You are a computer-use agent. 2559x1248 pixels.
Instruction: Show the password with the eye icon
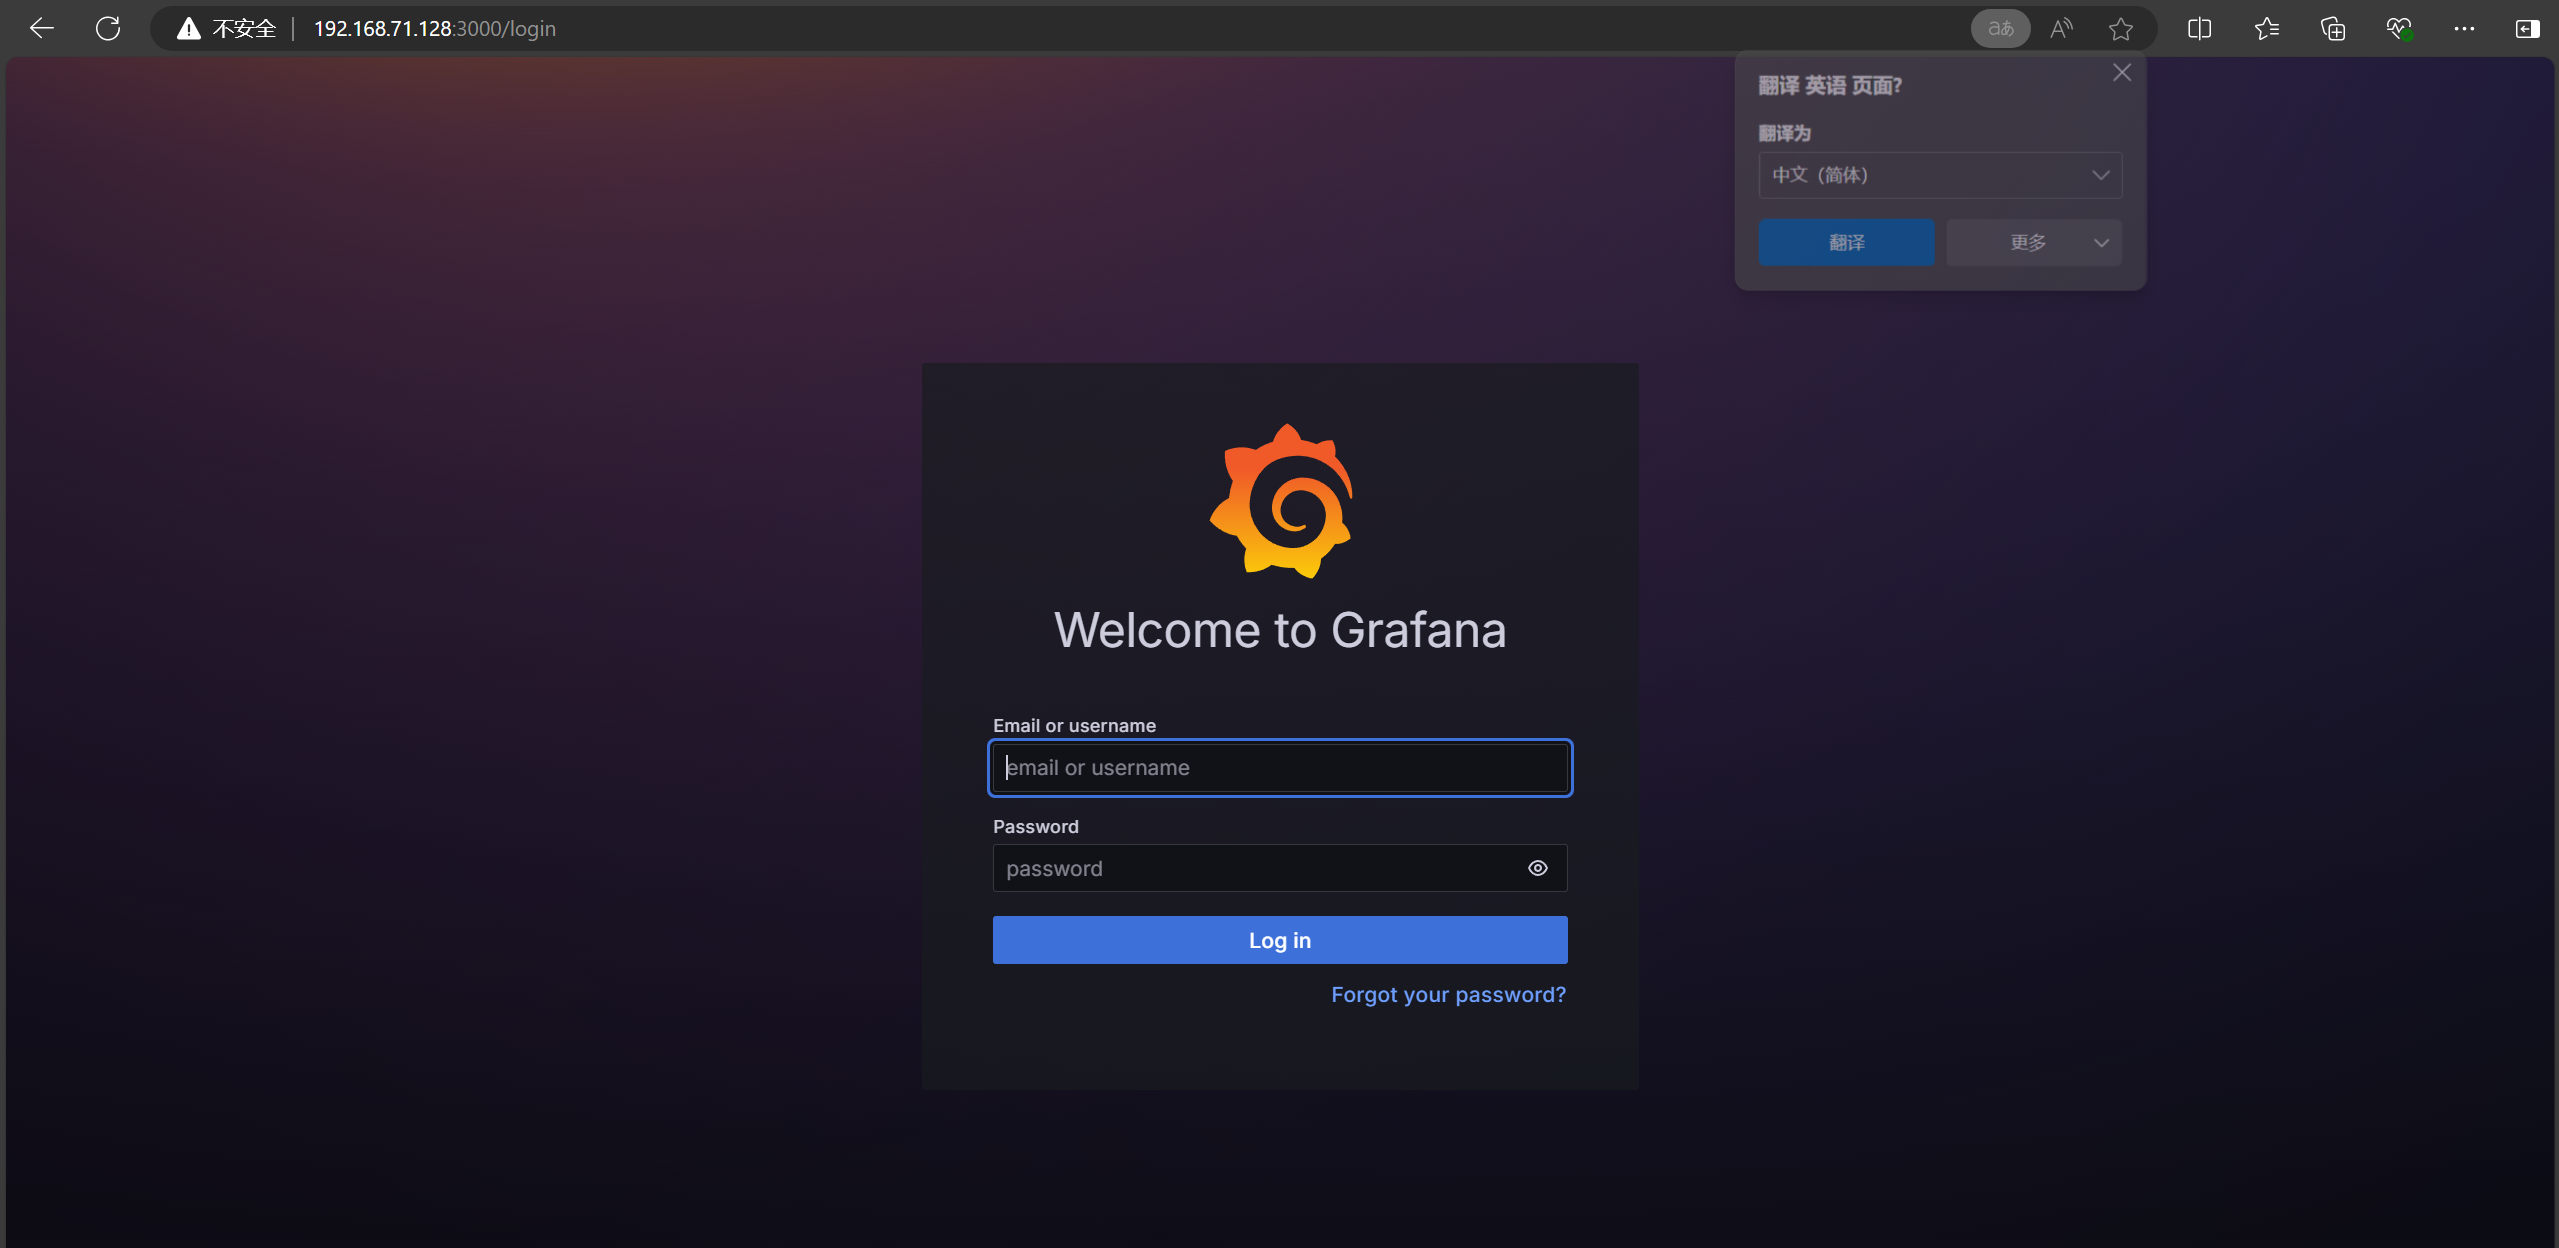click(x=1537, y=868)
